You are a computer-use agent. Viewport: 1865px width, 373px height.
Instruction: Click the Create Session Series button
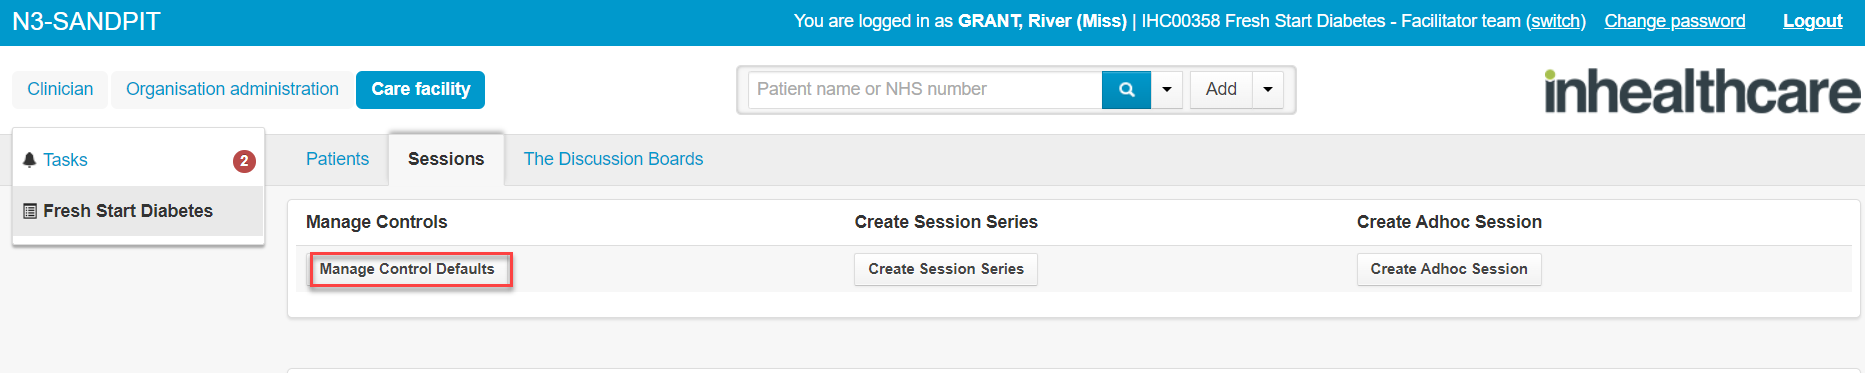pyautogui.click(x=946, y=269)
